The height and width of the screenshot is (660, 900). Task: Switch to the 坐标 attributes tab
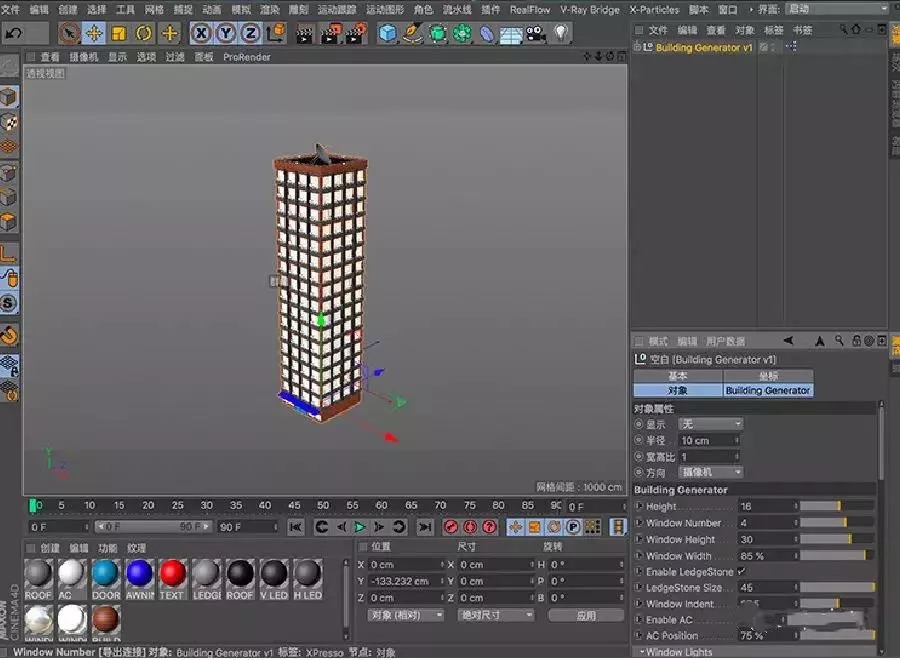click(768, 376)
